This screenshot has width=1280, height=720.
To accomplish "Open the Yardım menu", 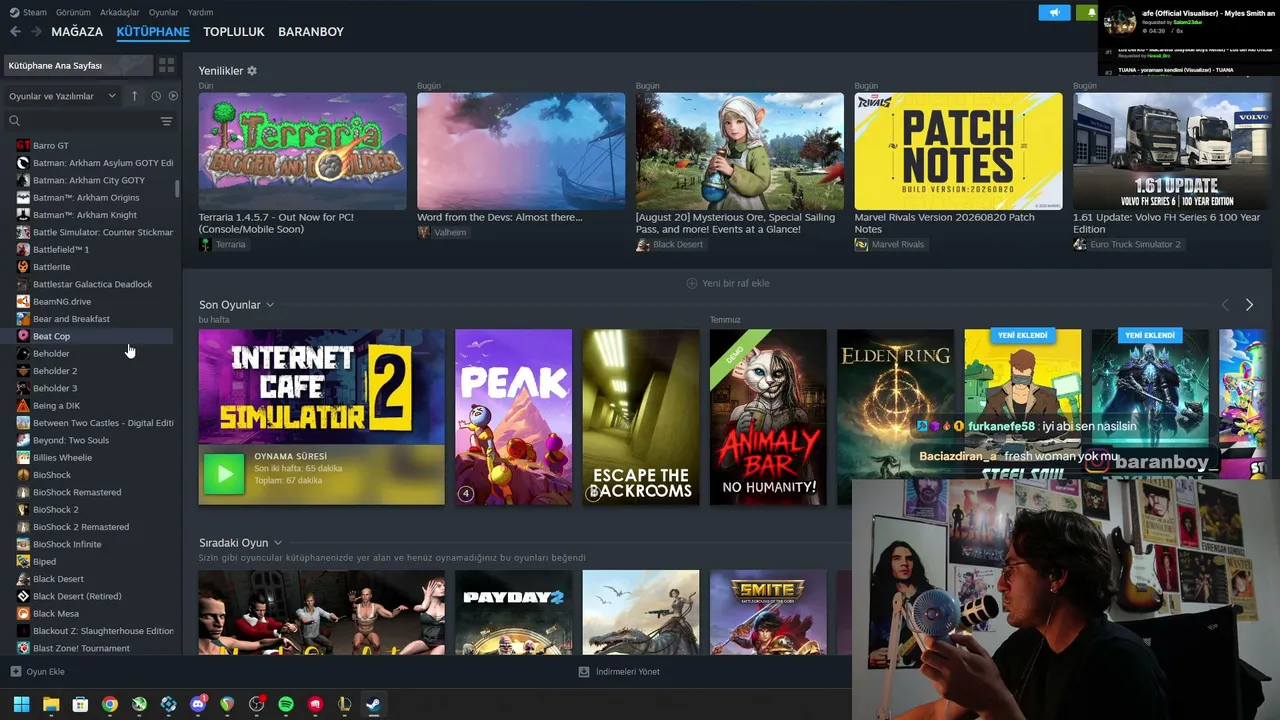I will pyautogui.click(x=201, y=12).
